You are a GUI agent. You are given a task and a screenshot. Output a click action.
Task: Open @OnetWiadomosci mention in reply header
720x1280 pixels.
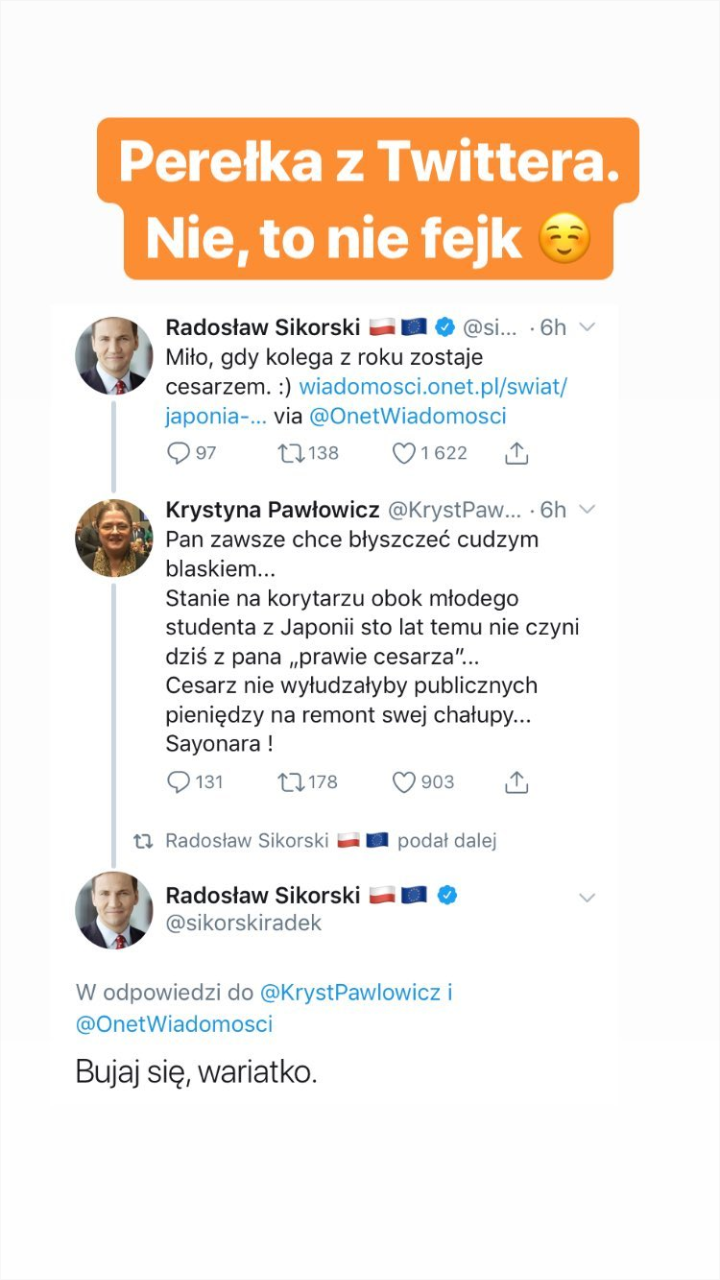click(174, 1024)
